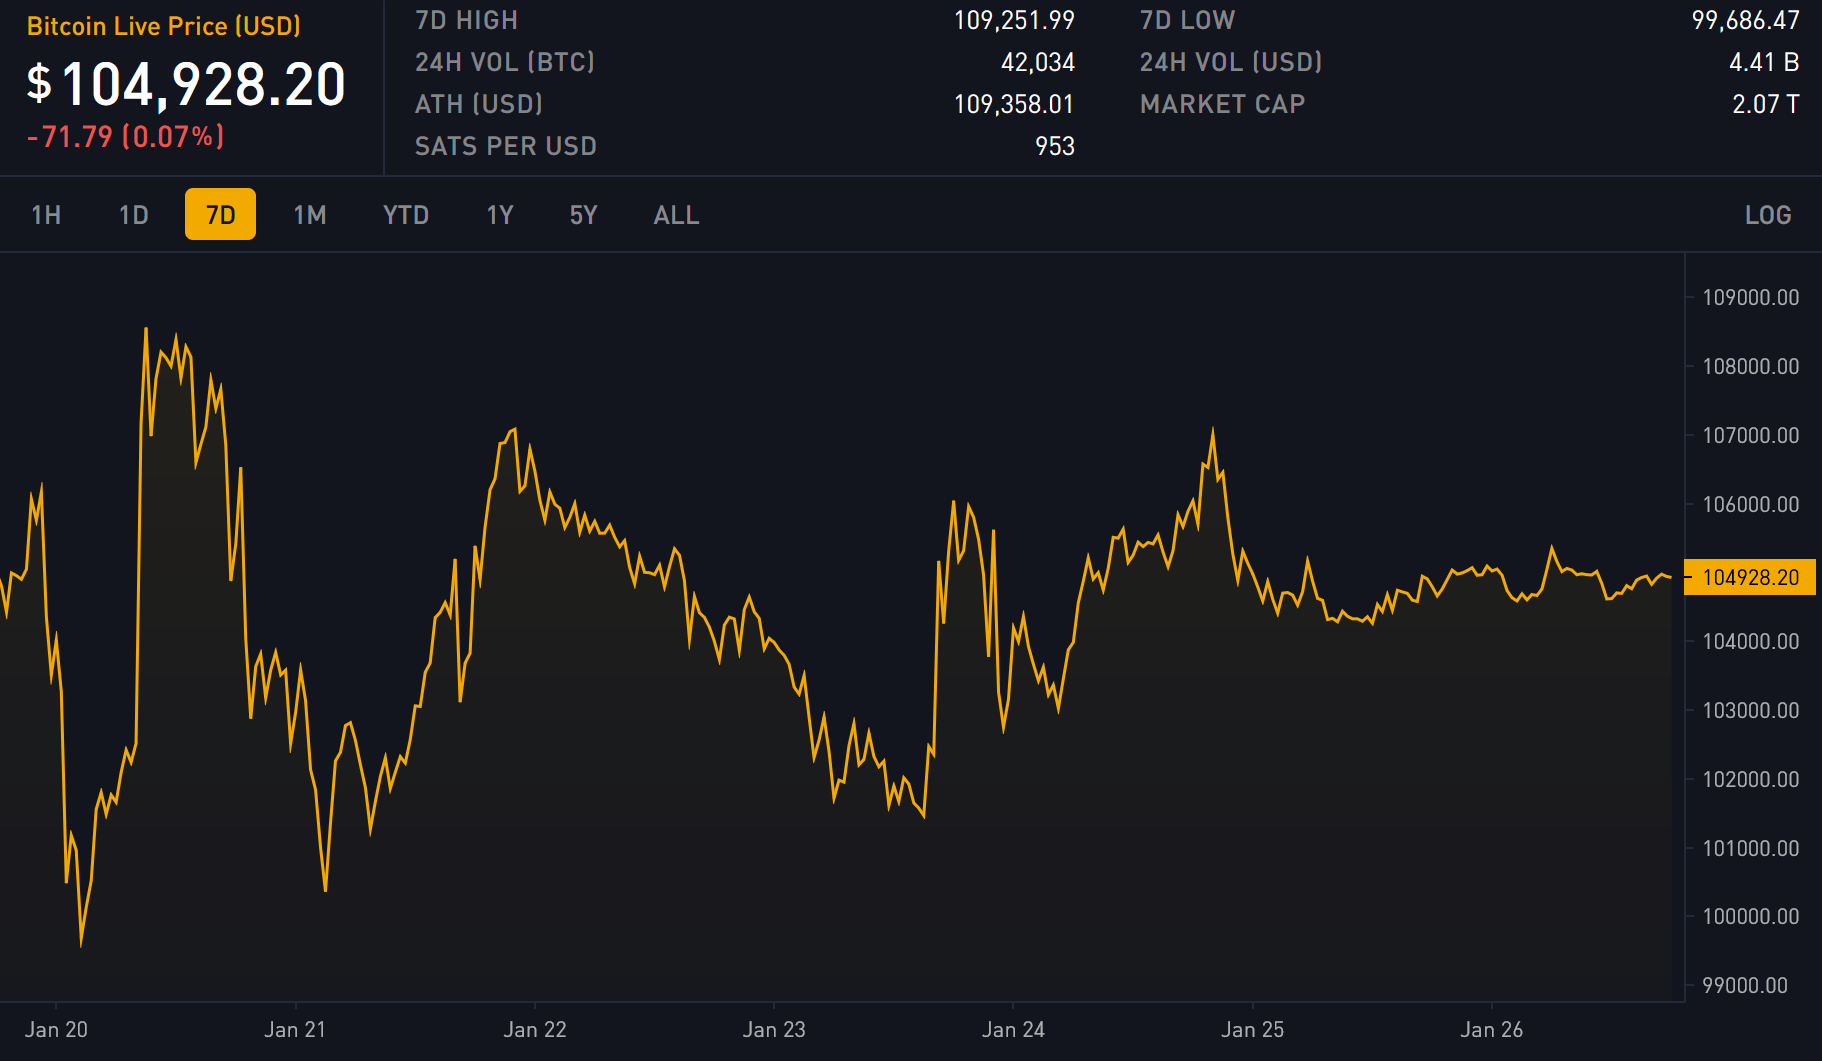This screenshot has height=1061, width=1822.
Task: Click the Jan 23 axis label
Action: coord(775,1029)
